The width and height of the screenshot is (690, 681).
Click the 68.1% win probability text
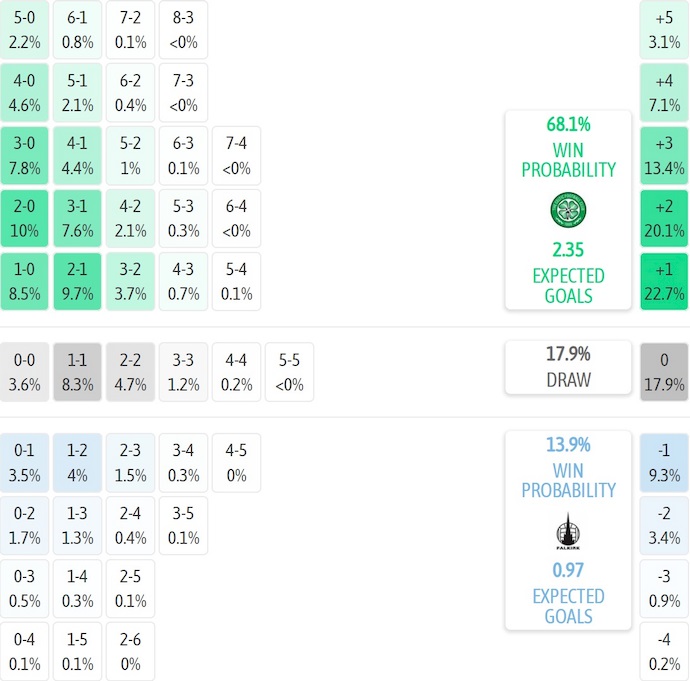click(568, 125)
